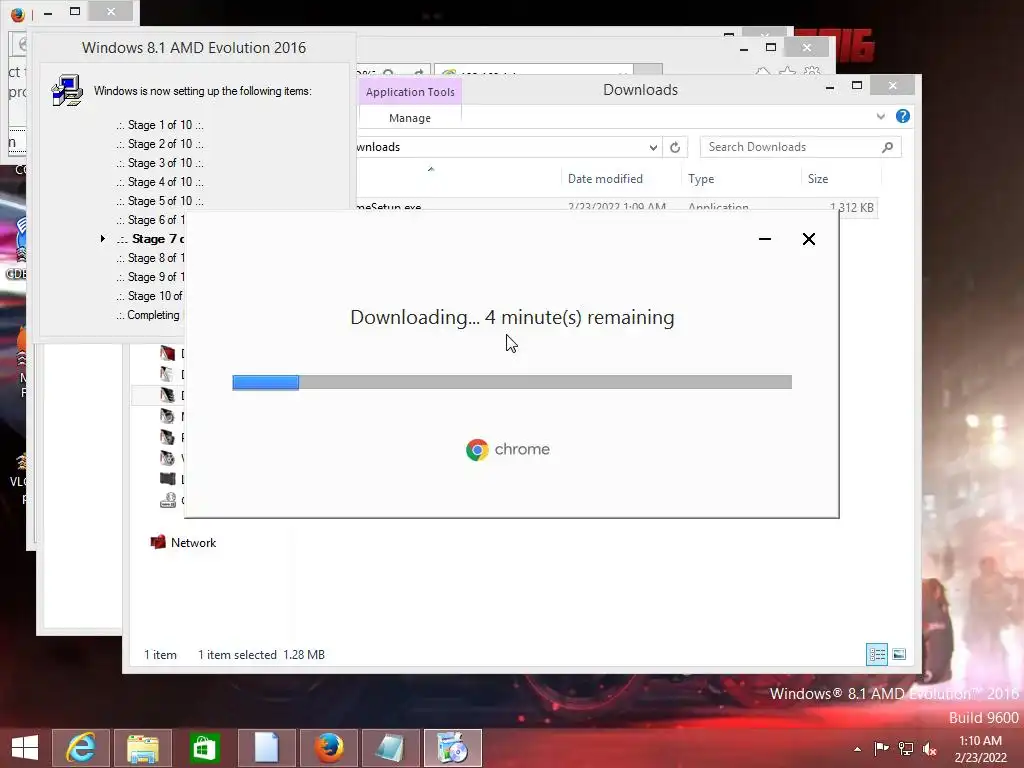Select Stage 3 of 10 entry

pyautogui.click(x=160, y=163)
